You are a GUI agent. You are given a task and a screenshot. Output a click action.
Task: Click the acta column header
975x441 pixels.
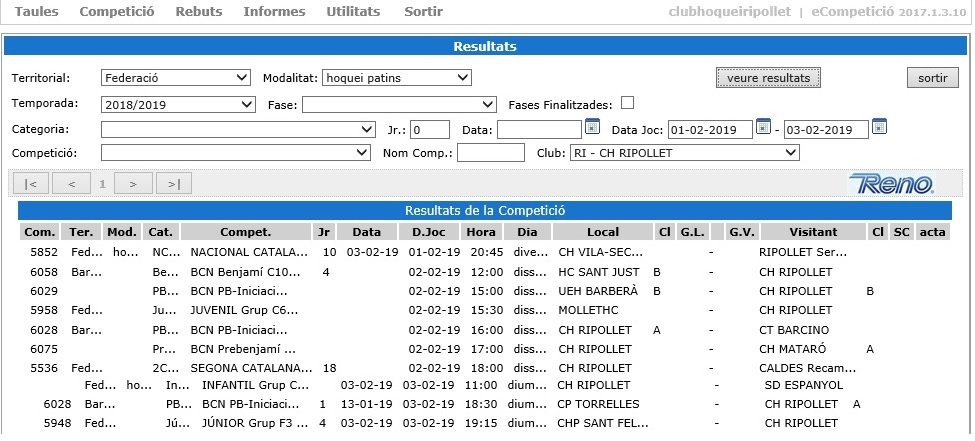pos(932,232)
